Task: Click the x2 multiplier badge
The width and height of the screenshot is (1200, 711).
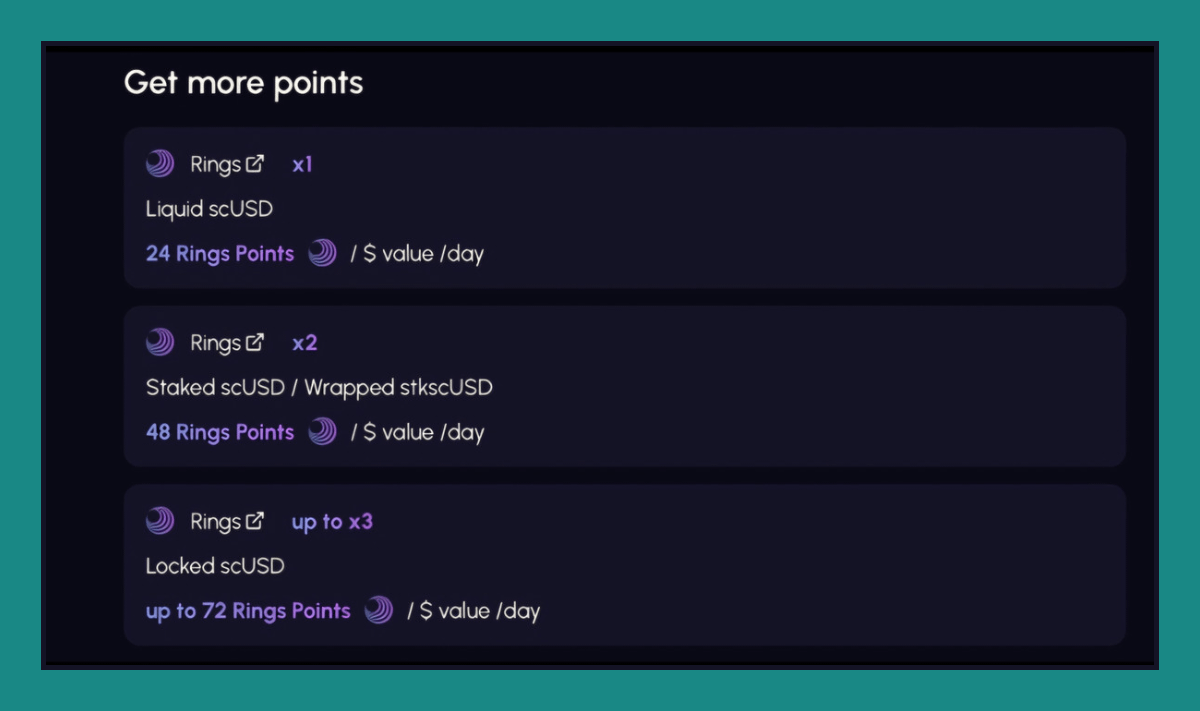Action: (304, 343)
